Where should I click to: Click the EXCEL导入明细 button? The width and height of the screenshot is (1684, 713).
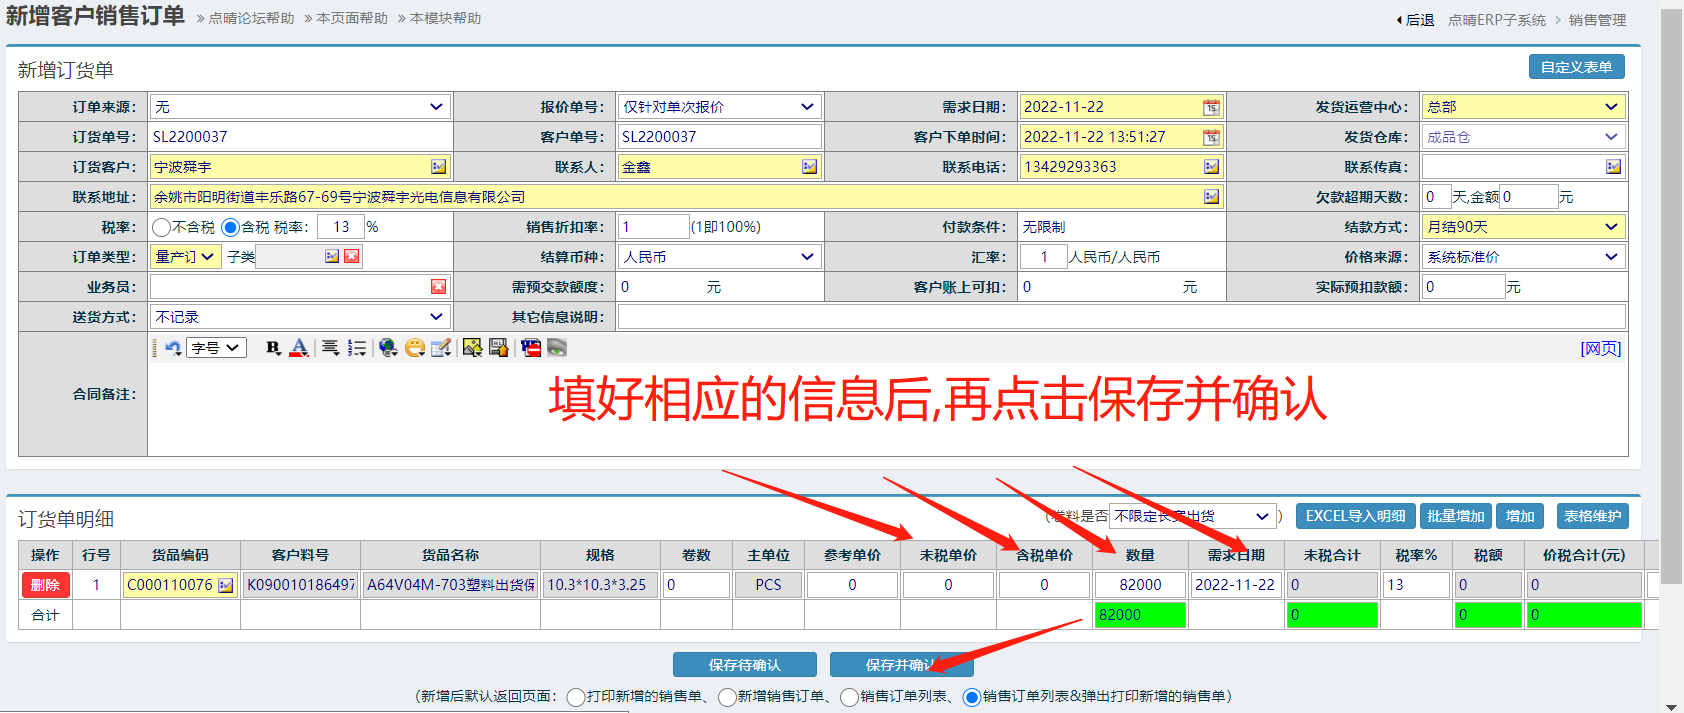point(1355,516)
